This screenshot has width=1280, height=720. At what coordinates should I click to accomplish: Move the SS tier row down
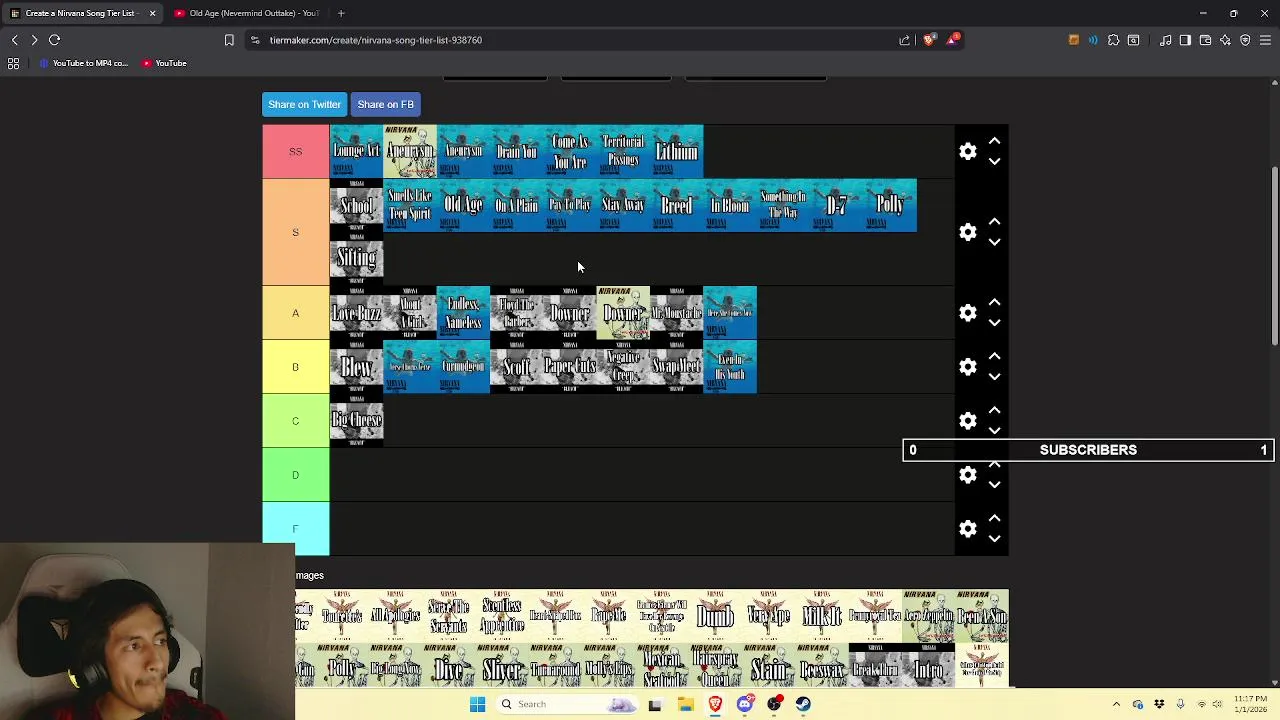pos(994,161)
